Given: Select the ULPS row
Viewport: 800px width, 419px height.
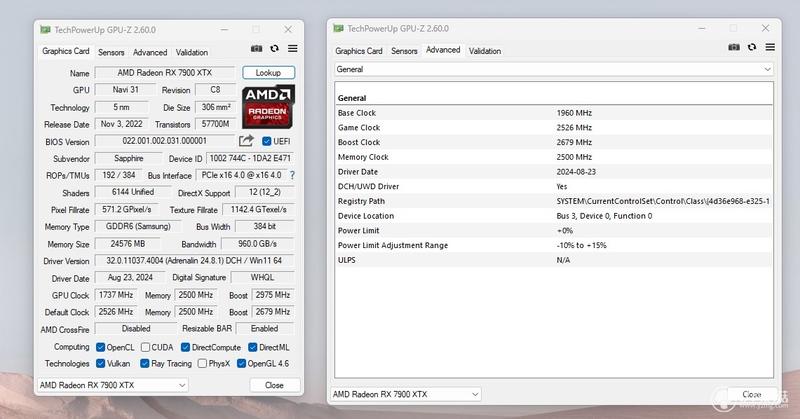Looking at the screenshot, I should point(554,260).
